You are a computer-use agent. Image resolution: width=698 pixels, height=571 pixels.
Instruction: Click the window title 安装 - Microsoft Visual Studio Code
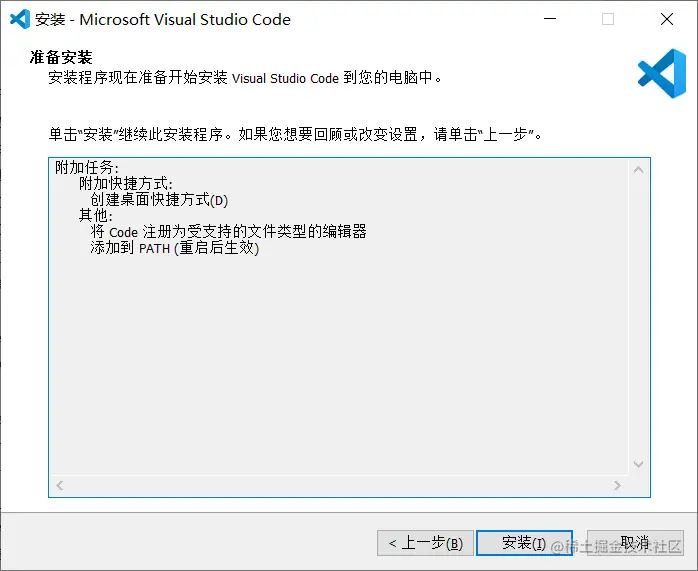pyautogui.click(x=163, y=20)
